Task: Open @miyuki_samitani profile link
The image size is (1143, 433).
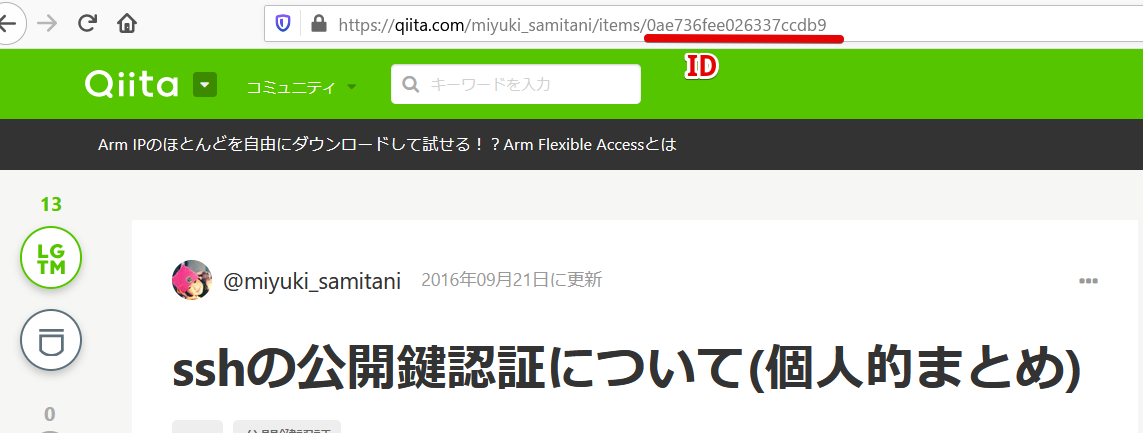Action: 312,281
